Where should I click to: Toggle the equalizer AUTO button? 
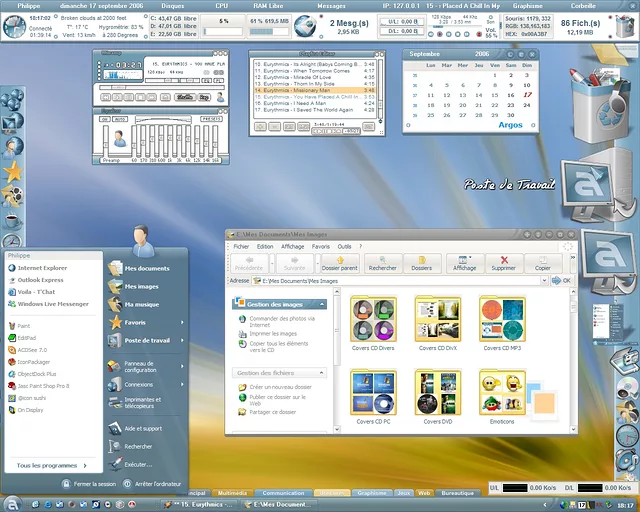[x=121, y=118]
